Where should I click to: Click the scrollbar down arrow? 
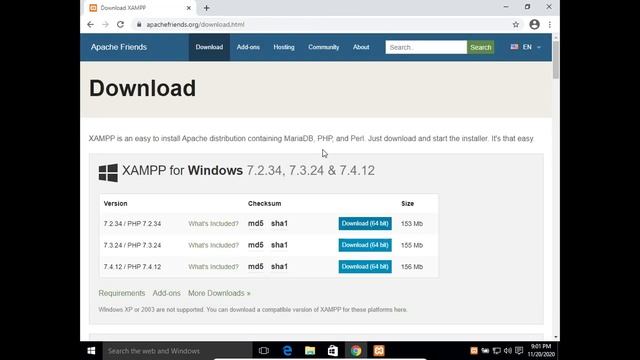coord(556,337)
